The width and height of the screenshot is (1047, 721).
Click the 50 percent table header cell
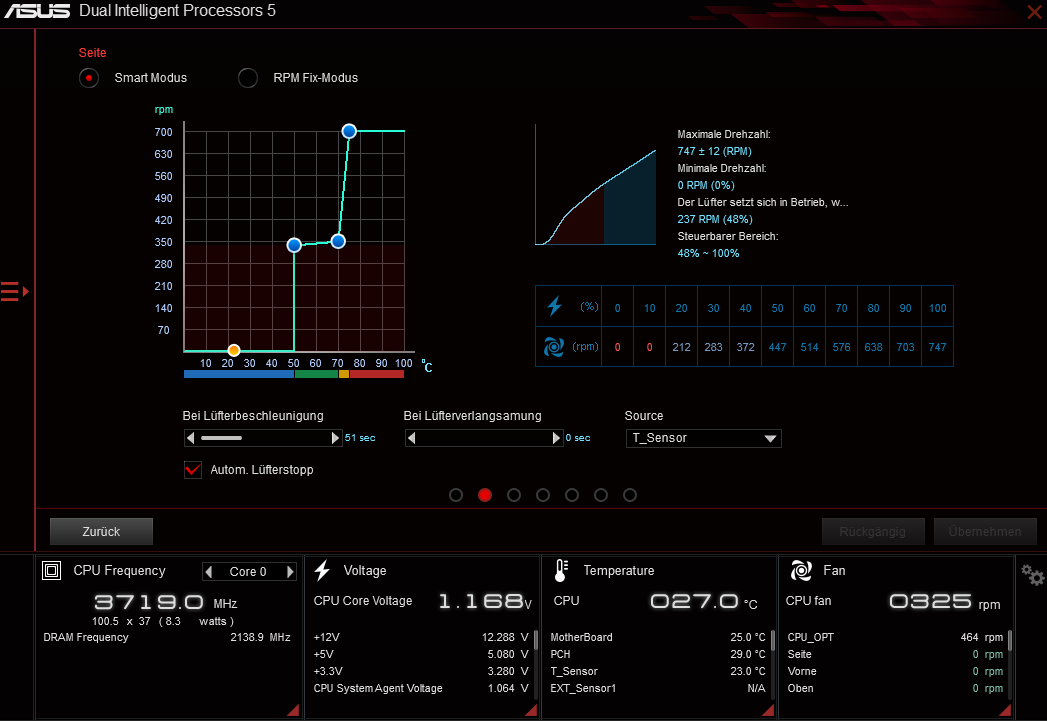(x=777, y=308)
